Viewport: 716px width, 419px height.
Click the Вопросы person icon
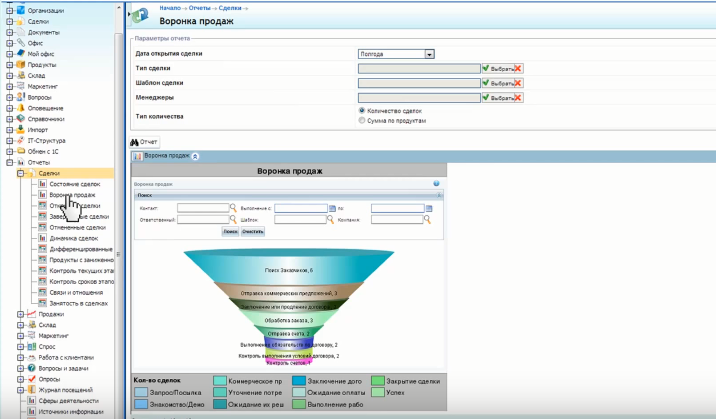tap(21, 97)
